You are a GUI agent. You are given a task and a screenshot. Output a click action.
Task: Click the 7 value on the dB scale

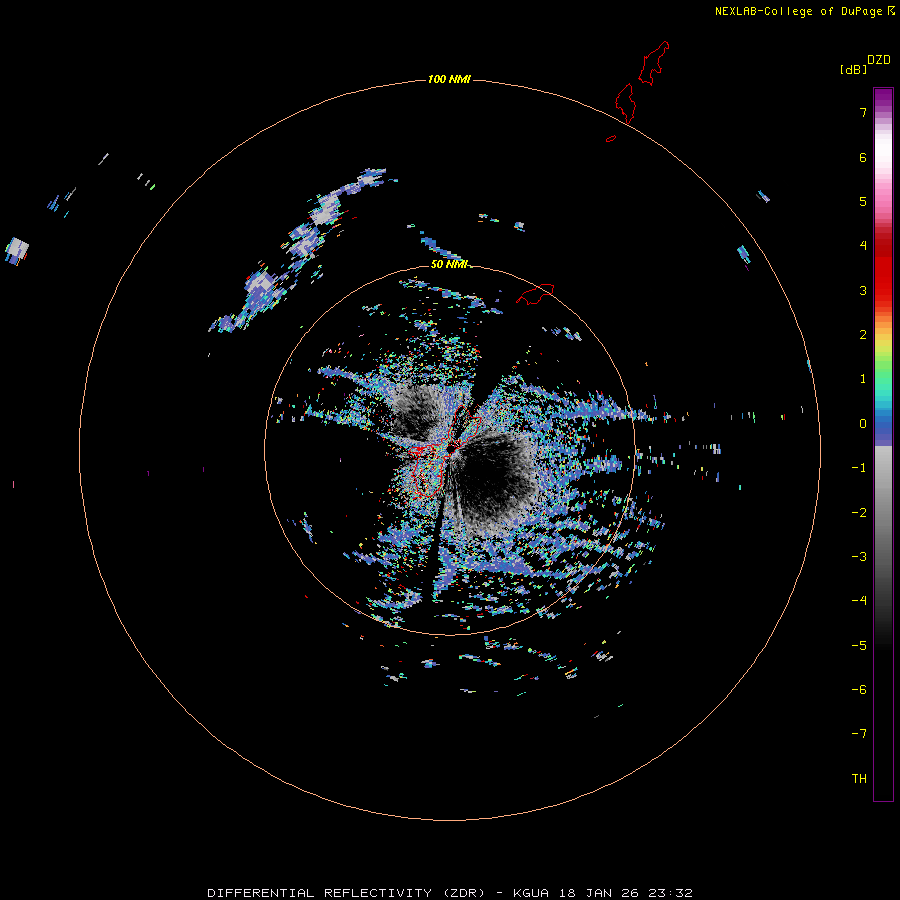point(863,112)
